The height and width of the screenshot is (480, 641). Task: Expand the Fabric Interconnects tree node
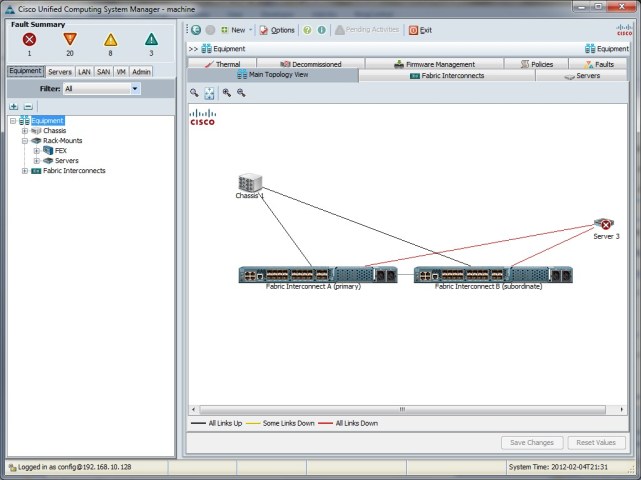click(x=25, y=171)
